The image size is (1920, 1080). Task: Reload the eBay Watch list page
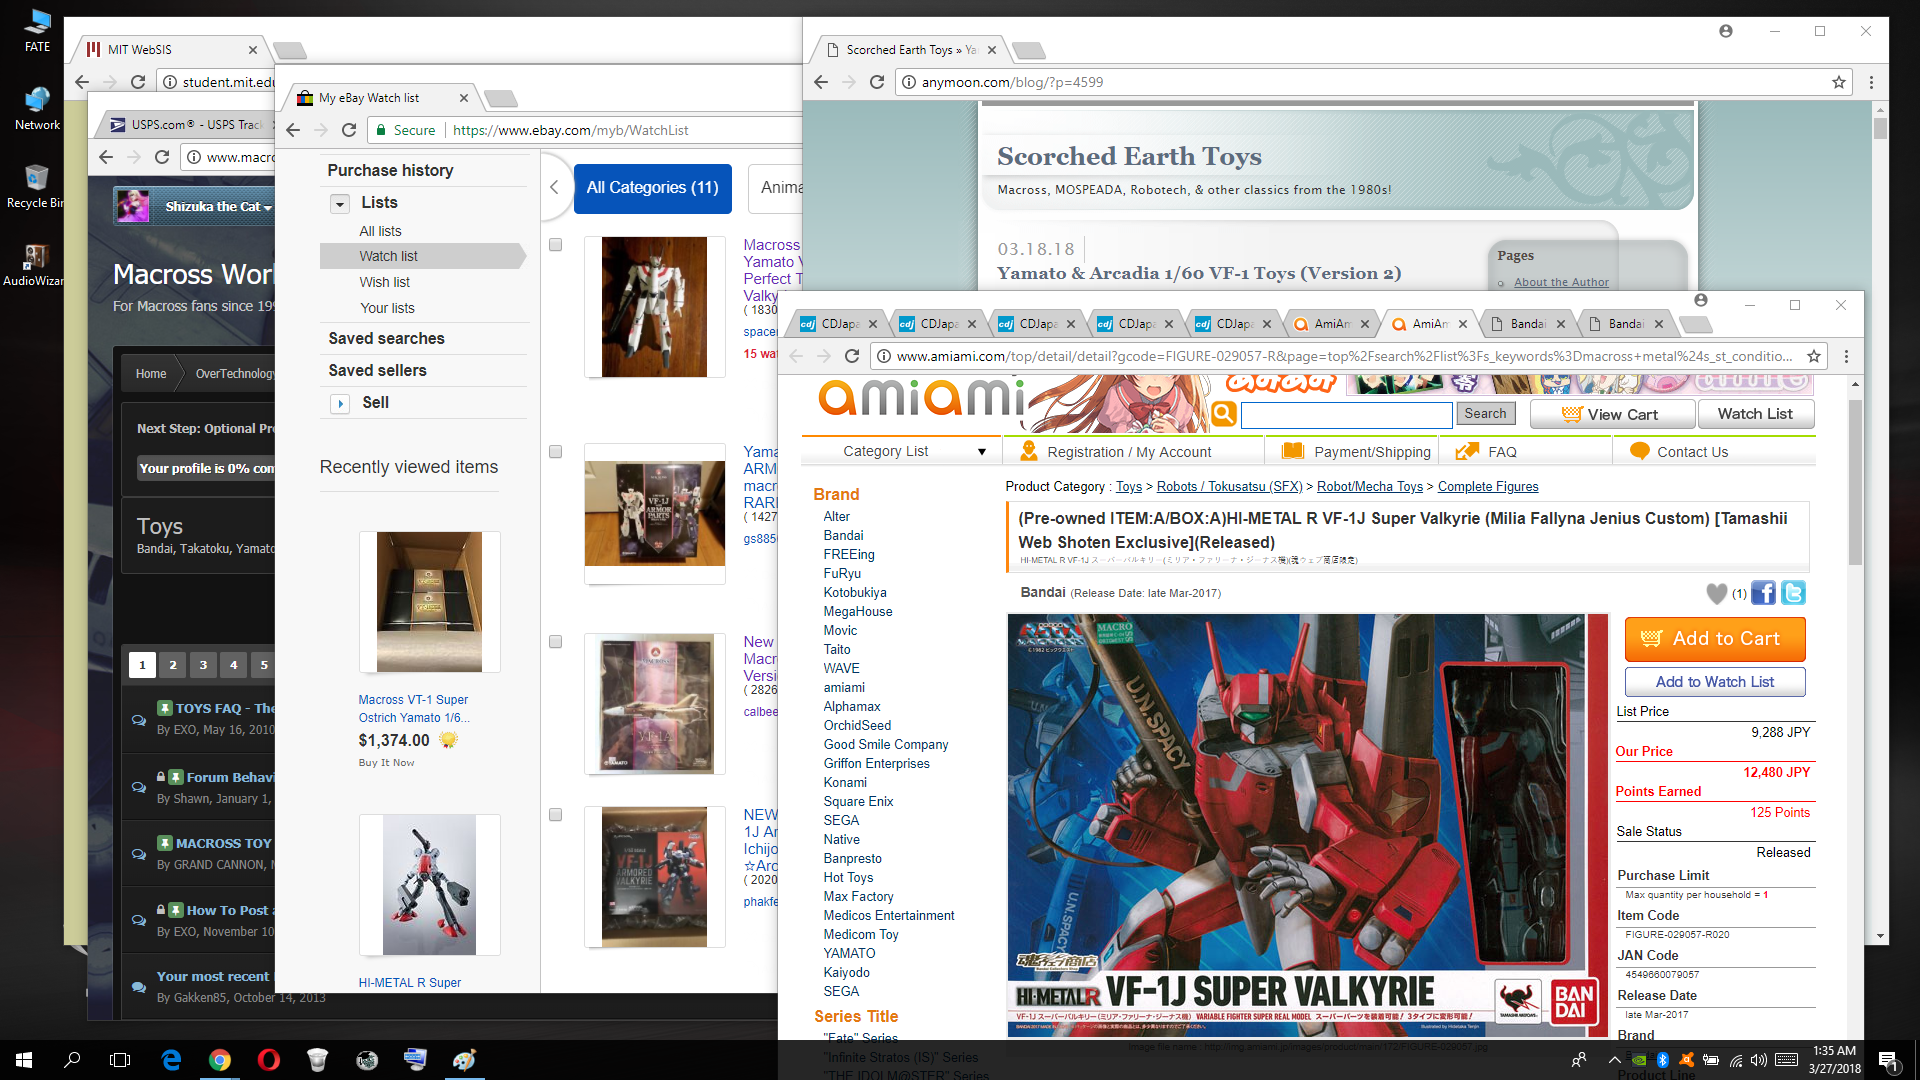click(x=349, y=130)
